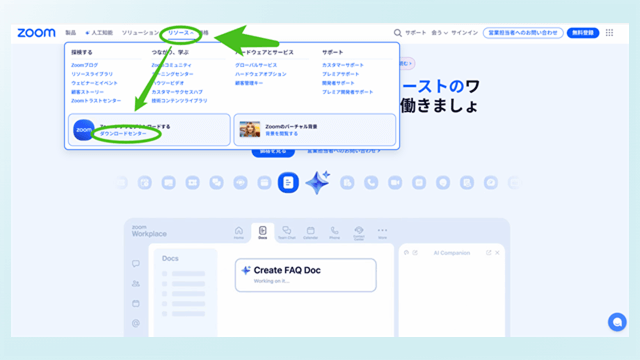
Task: Select the highlighted Docs icon in the product carousel
Action: coord(288,182)
